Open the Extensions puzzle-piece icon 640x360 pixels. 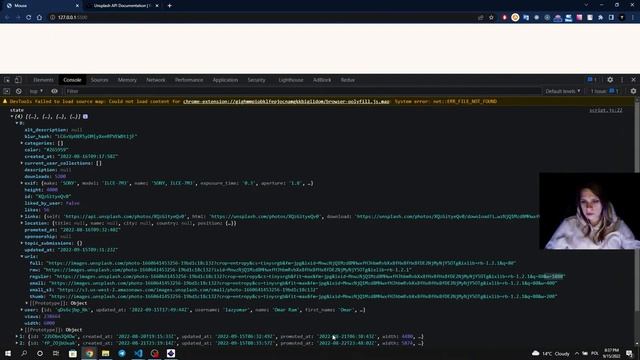click(x=600, y=18)
